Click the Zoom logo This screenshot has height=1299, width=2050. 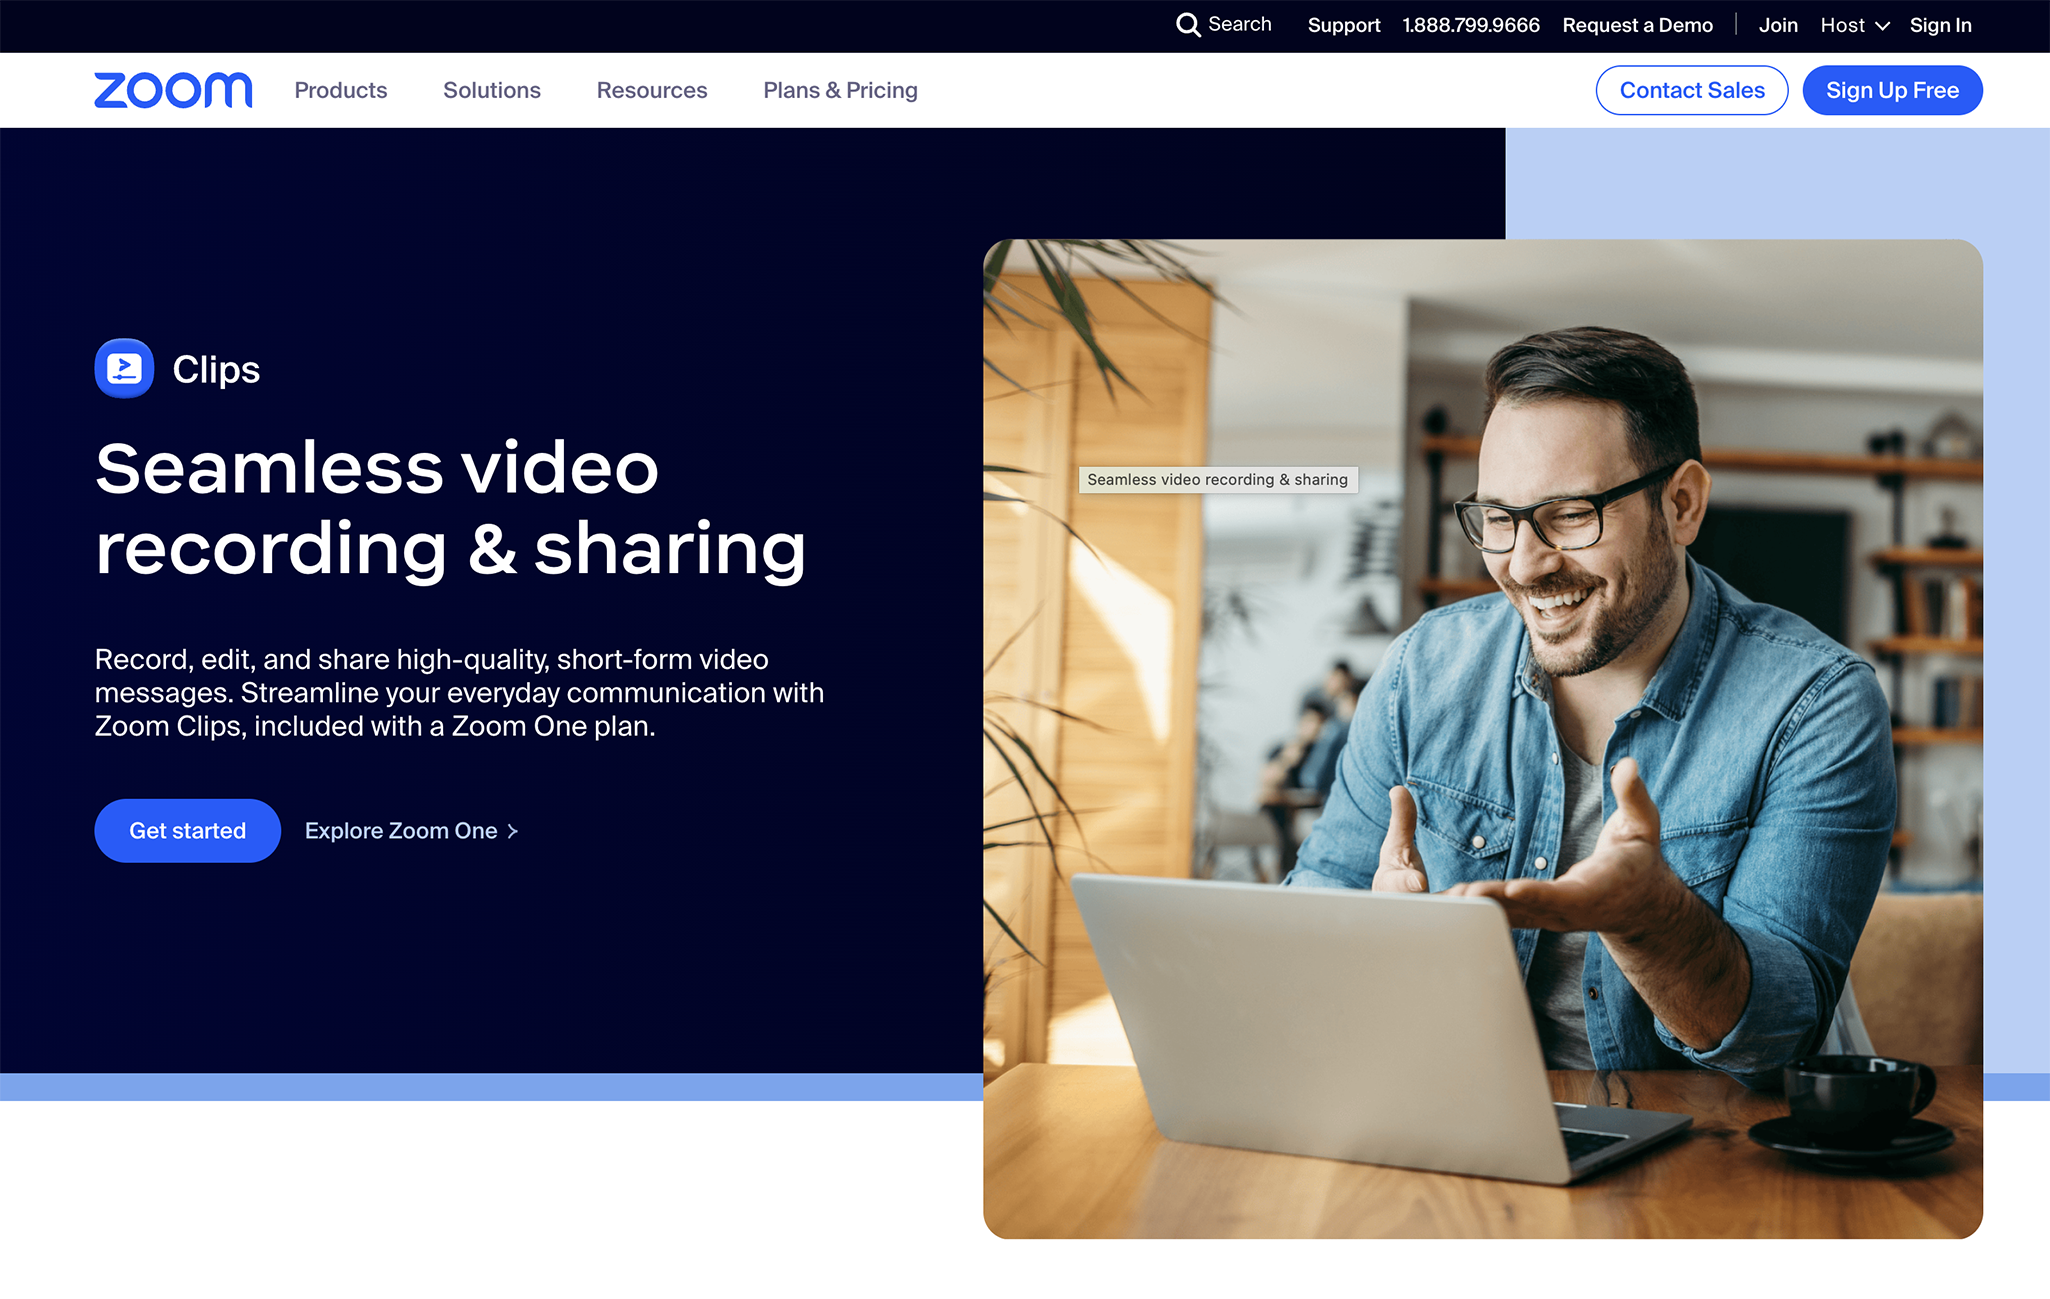click(x=173, y=90)
